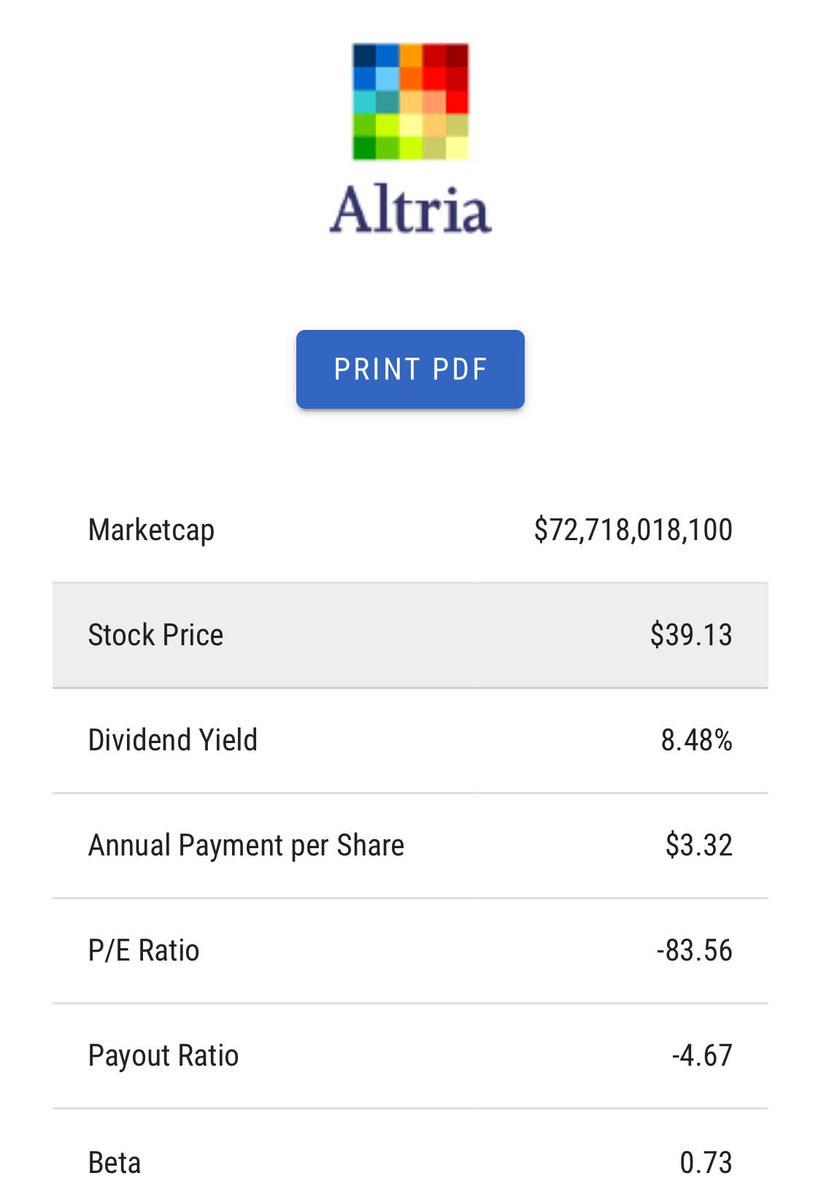Viewport: 821px width, 1200px height.
Task: Click the PRINT PDF button
Action: pos(410,369)
